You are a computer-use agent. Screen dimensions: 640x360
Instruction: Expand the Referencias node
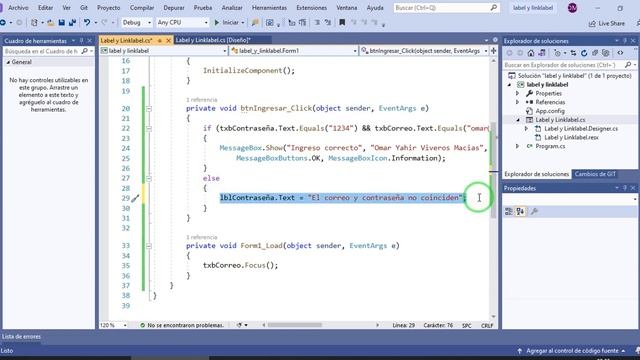pyautogui.click(x=518, y=102)
